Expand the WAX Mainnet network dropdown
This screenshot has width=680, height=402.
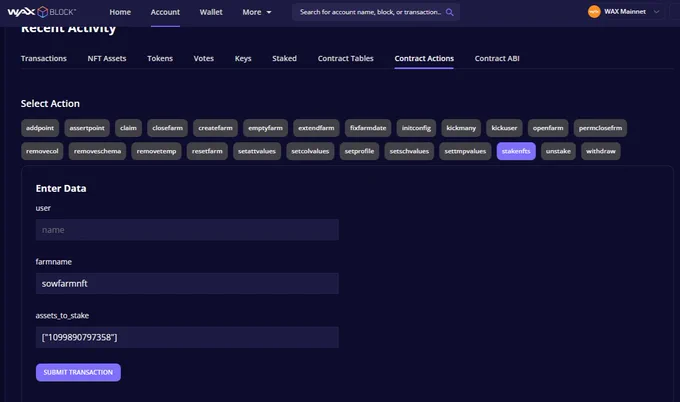click(x=656, y=12)
